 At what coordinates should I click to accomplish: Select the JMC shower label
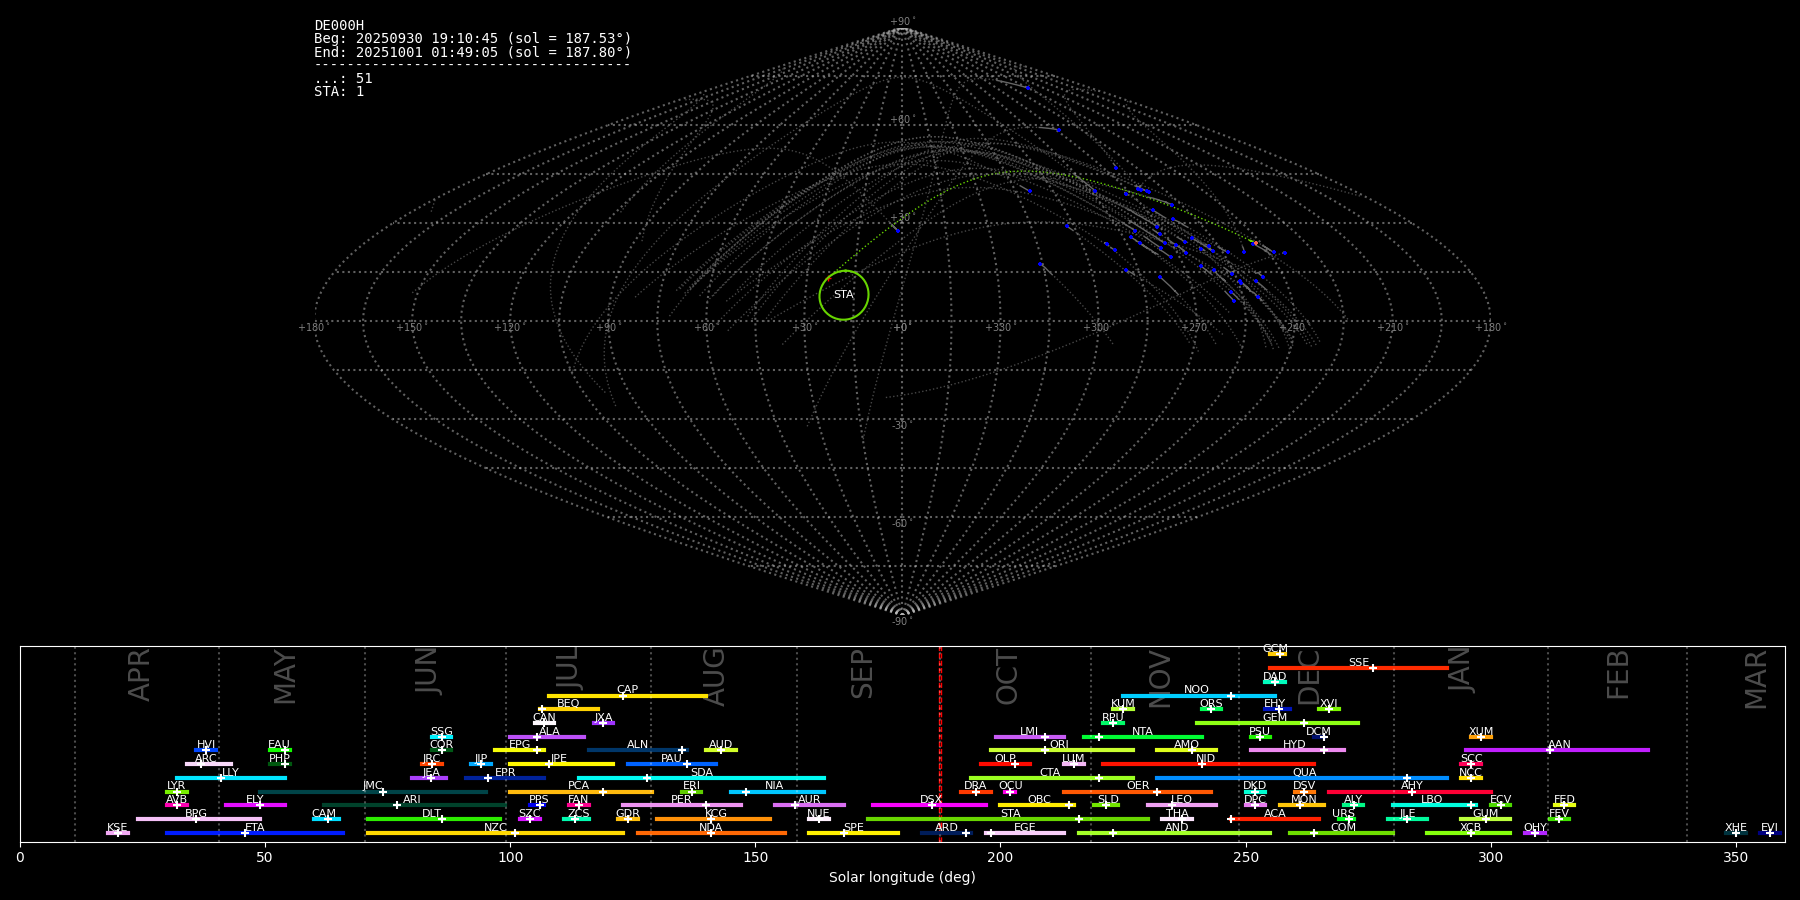(372, 786)
